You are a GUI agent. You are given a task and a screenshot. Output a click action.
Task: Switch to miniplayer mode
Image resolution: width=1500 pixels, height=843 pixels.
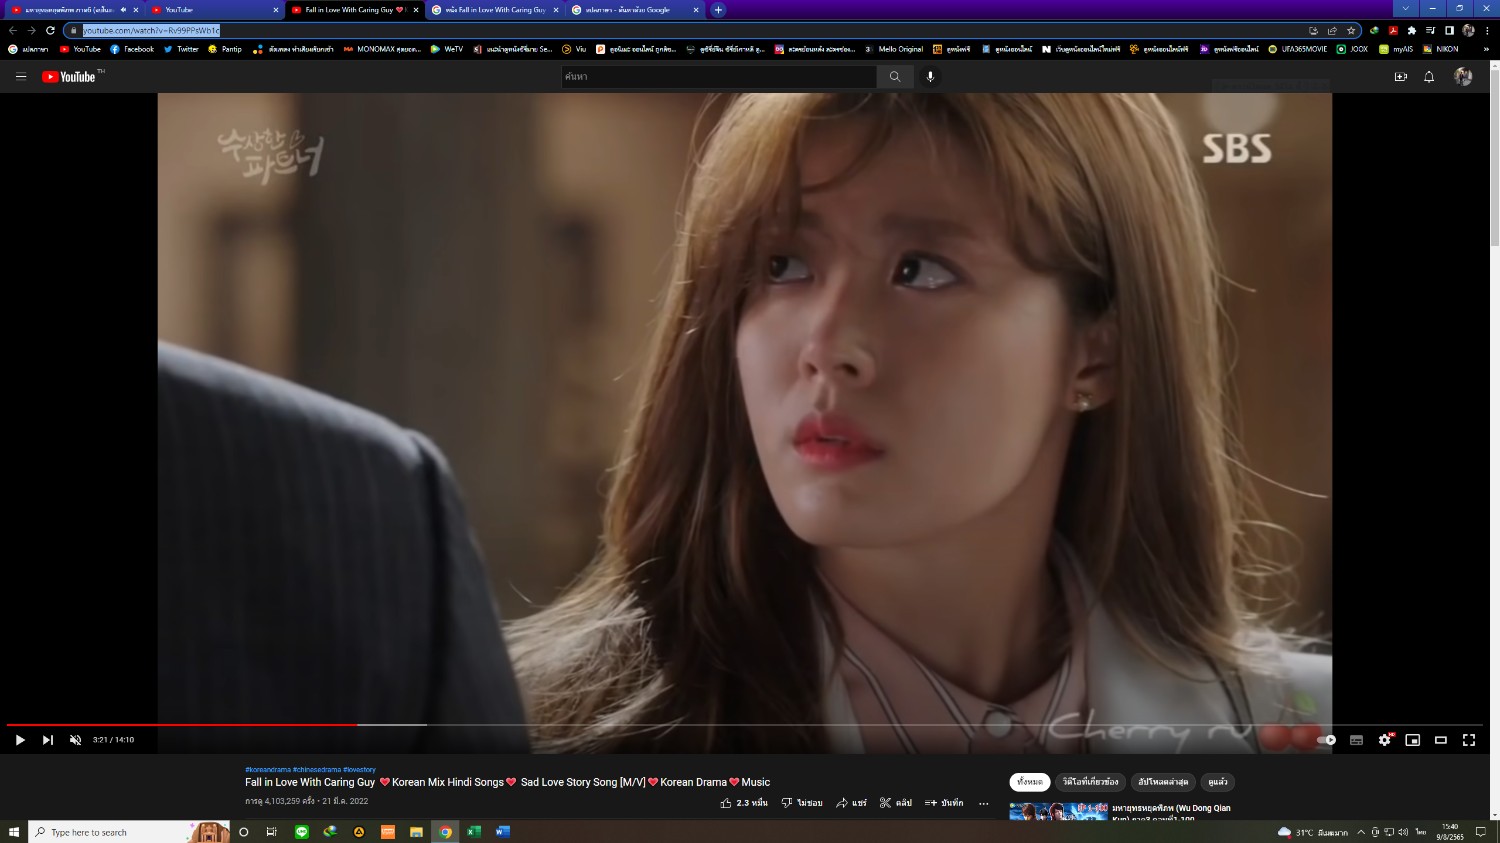click(1413, 740)
